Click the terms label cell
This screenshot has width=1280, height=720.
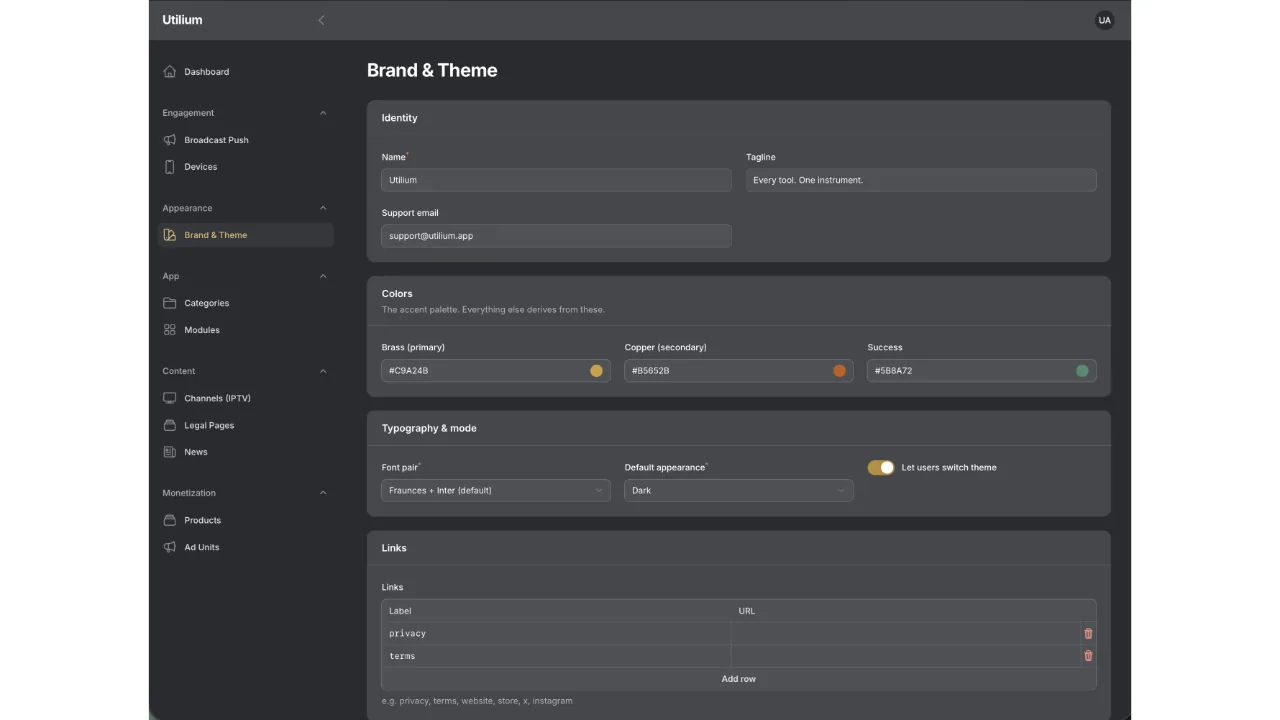556,656
